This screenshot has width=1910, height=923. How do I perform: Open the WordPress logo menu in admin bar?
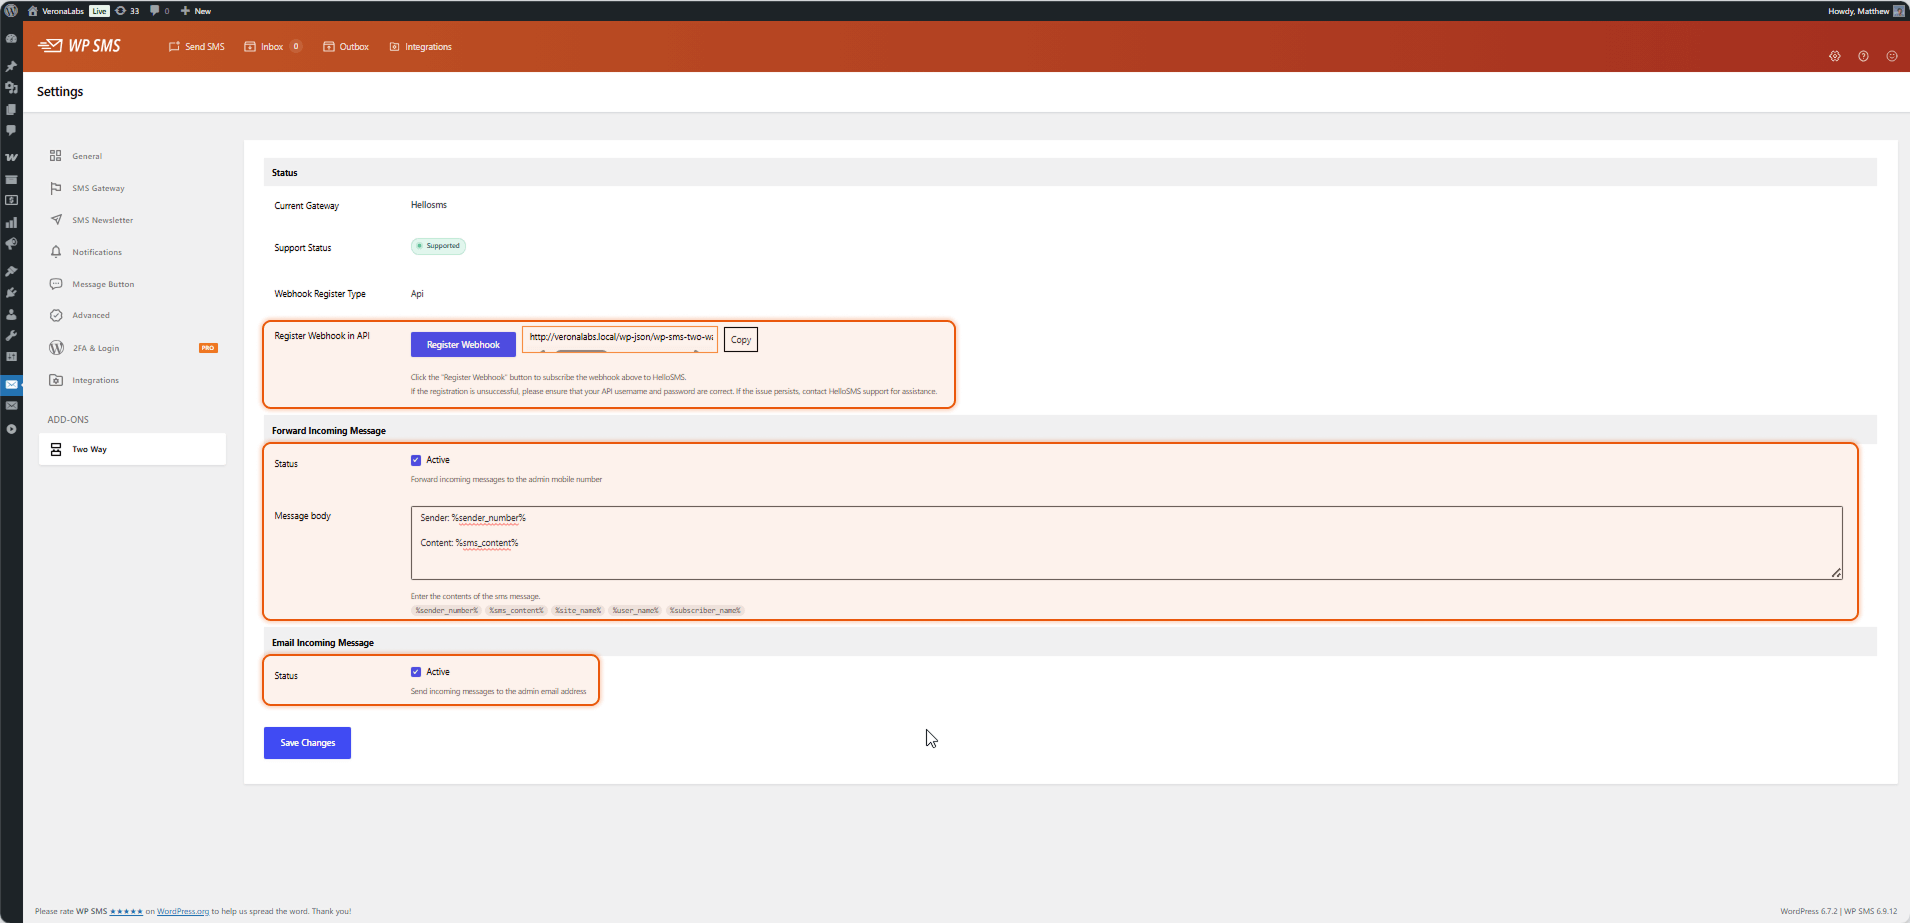pos(11,11)
